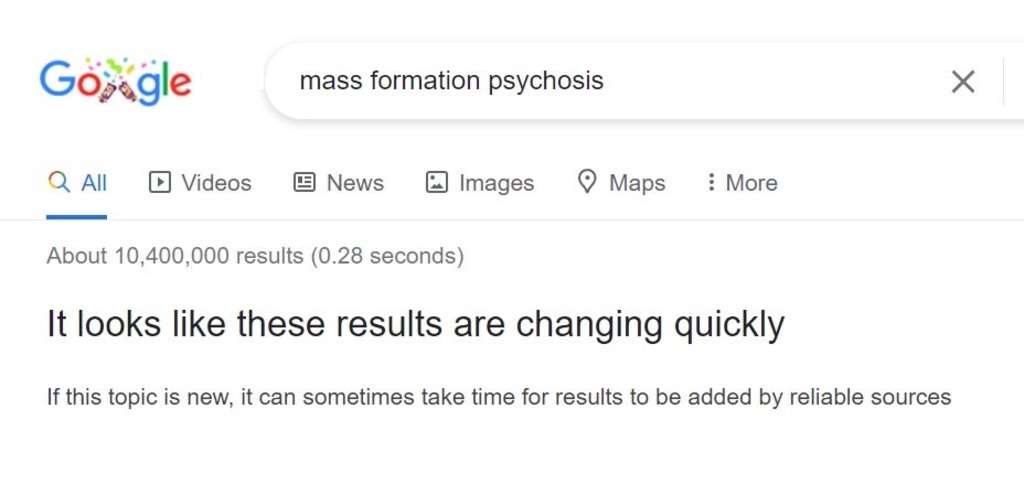
Task: Select the Images tab
Action: [496, 183]
